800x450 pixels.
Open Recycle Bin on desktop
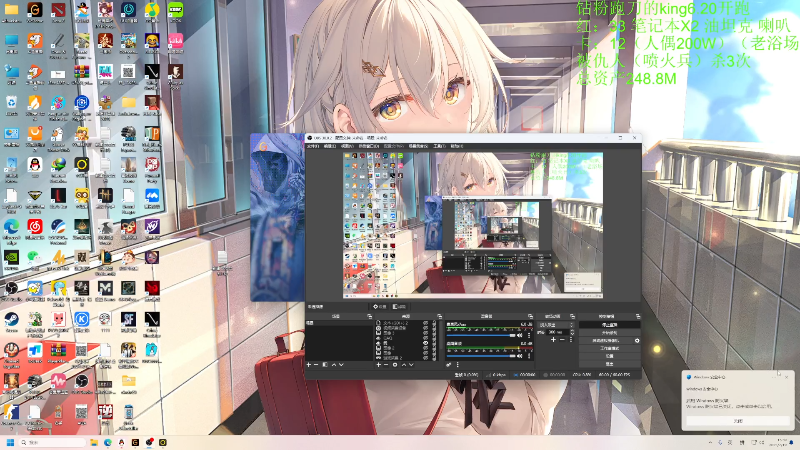(11, 103)
